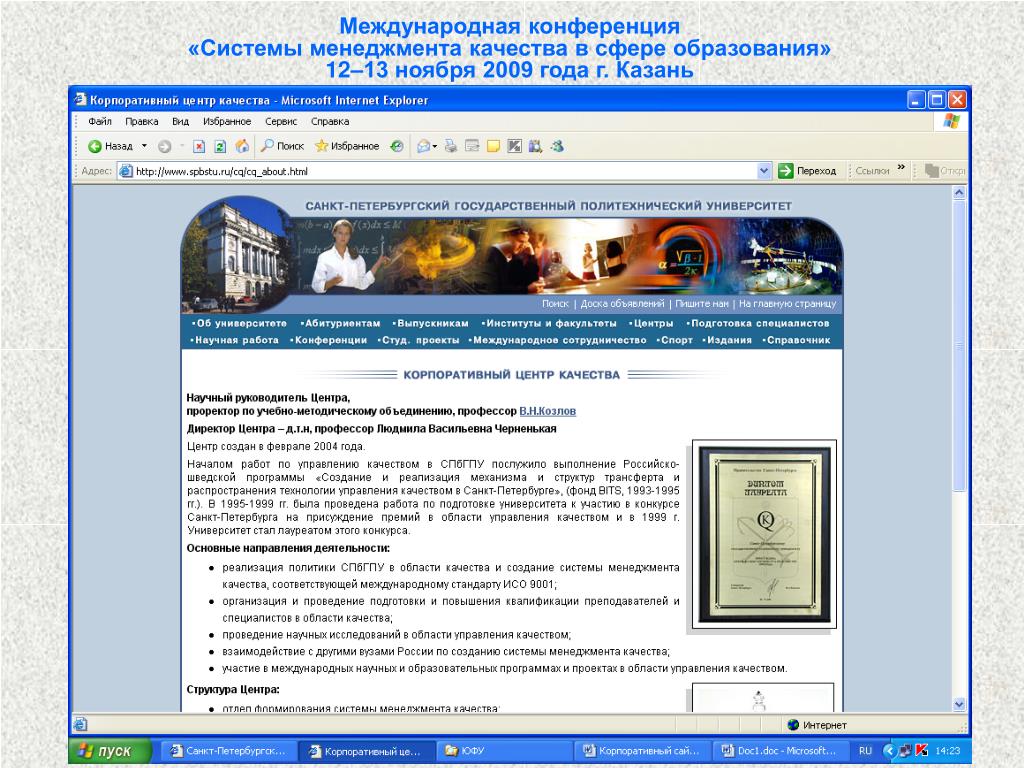Click the address bar URL field
Viewport: 1024px width, 768px height.
click(444, 171)
